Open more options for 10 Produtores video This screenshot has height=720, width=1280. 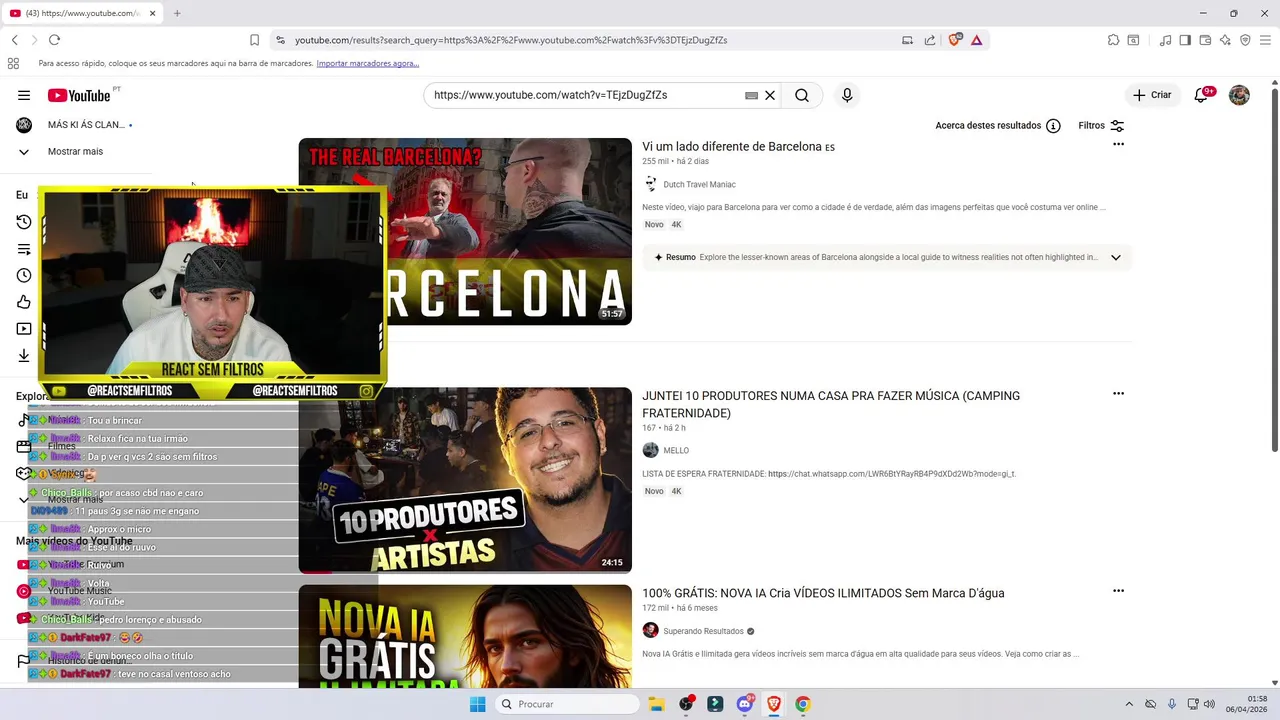click(x=1118, y=394)
